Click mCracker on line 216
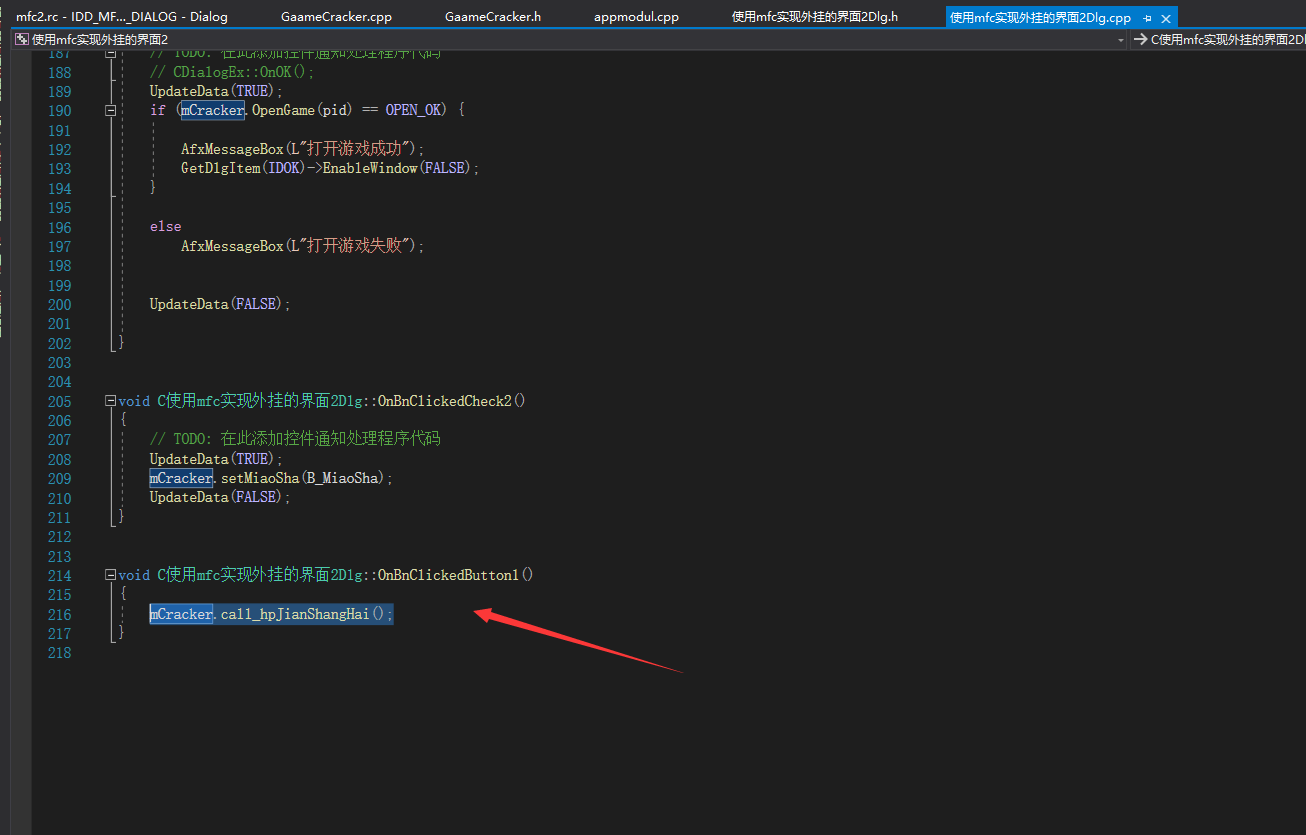Image resolution: width=1306 pixels, height=835 pixels. (x=181, y=614)
